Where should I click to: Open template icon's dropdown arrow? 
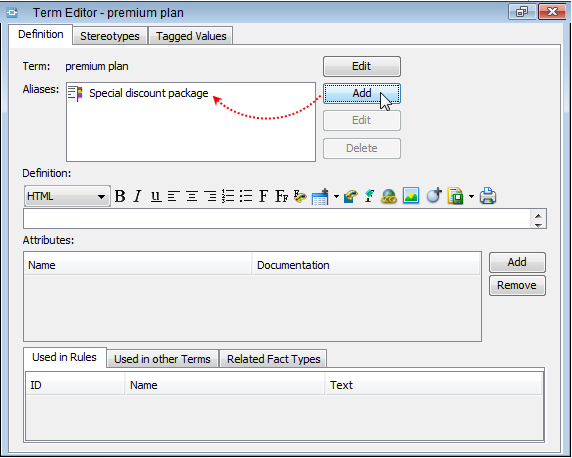471,197
